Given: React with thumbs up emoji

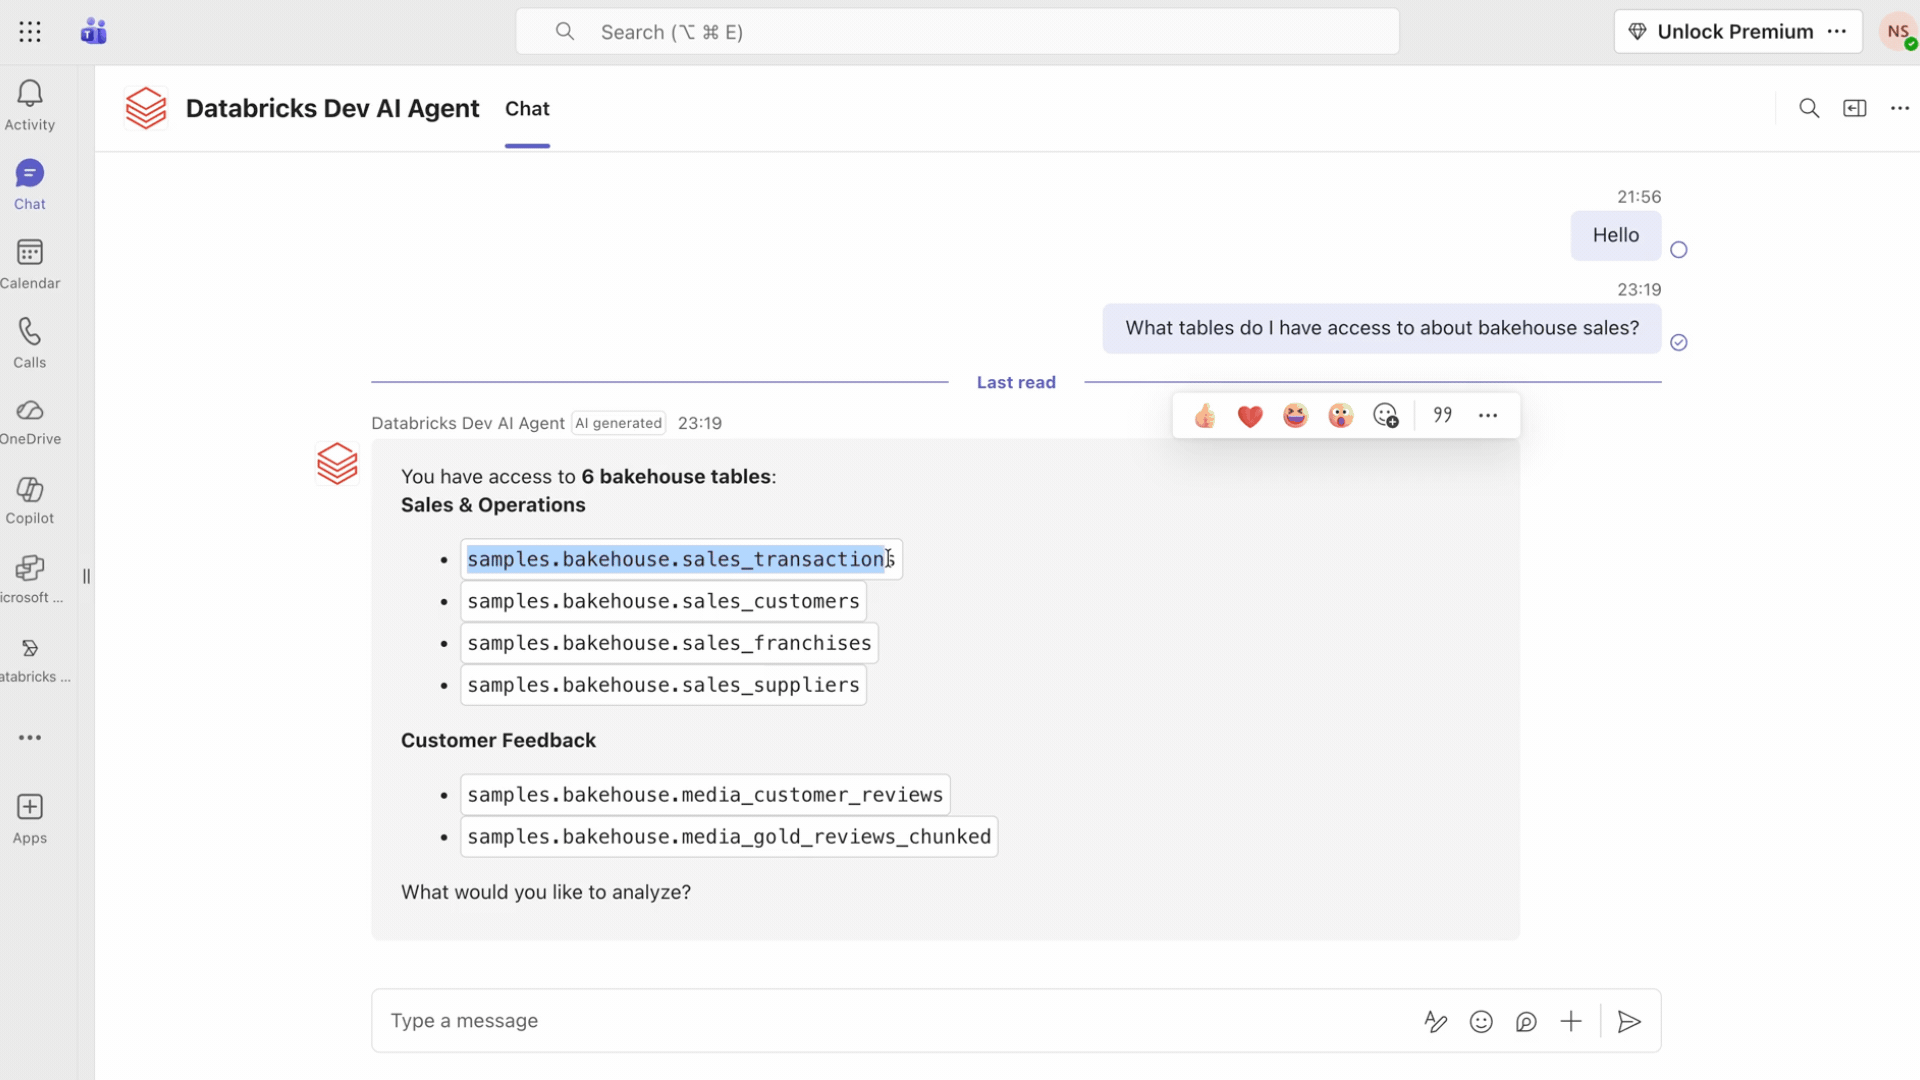Looking at the screenshot, I should tap(1204, 416).
